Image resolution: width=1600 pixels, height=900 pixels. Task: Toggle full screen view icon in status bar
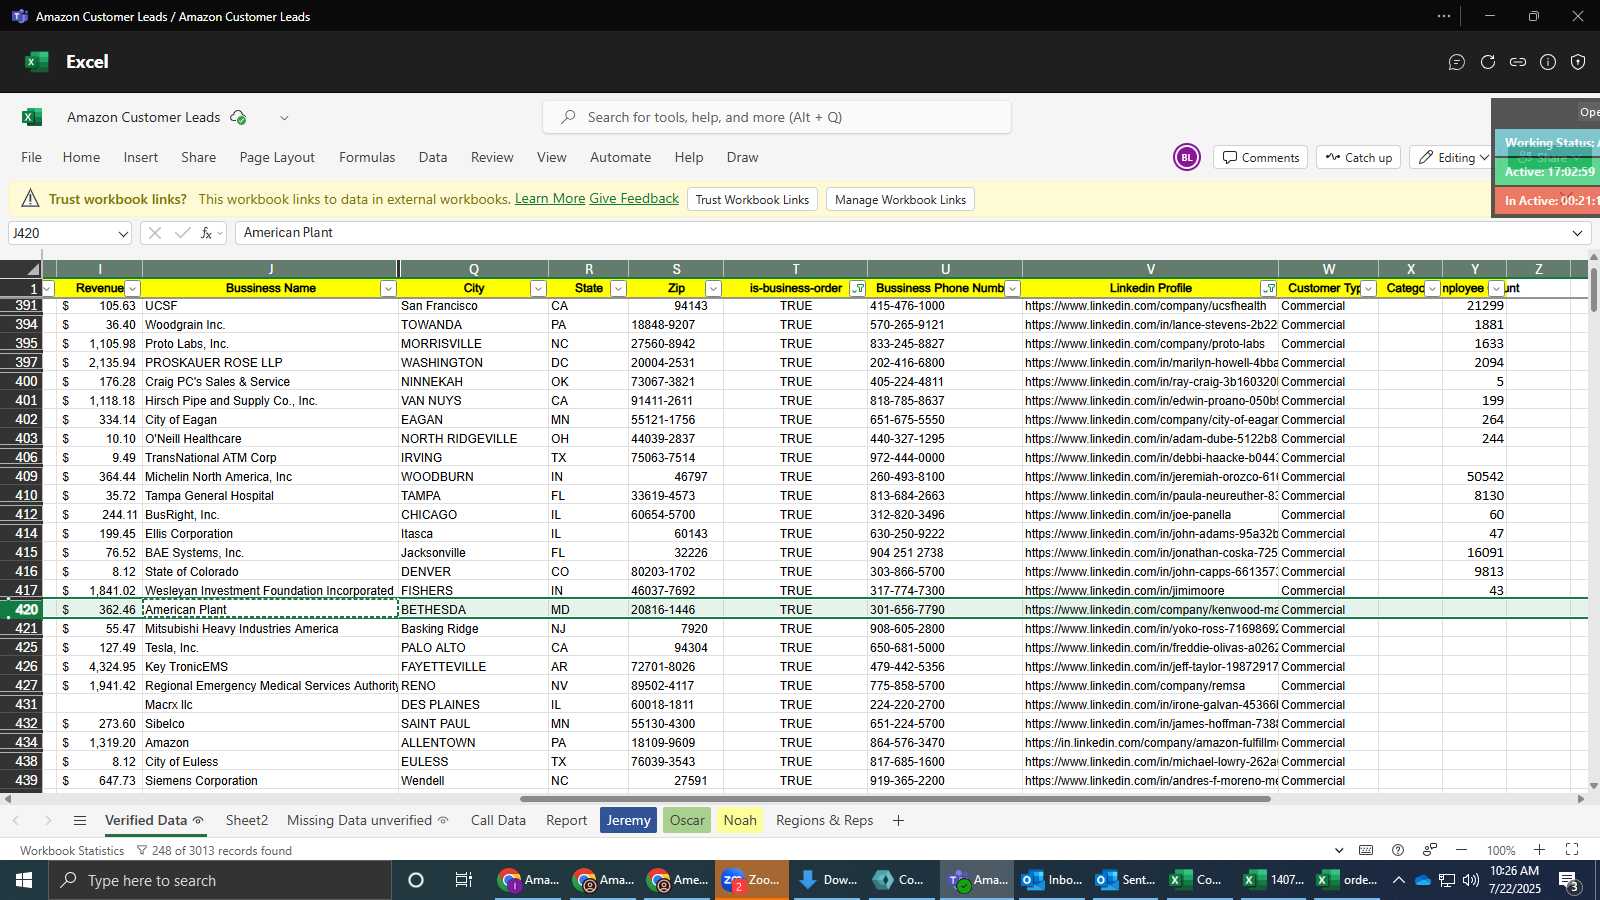pos(1572,850)
